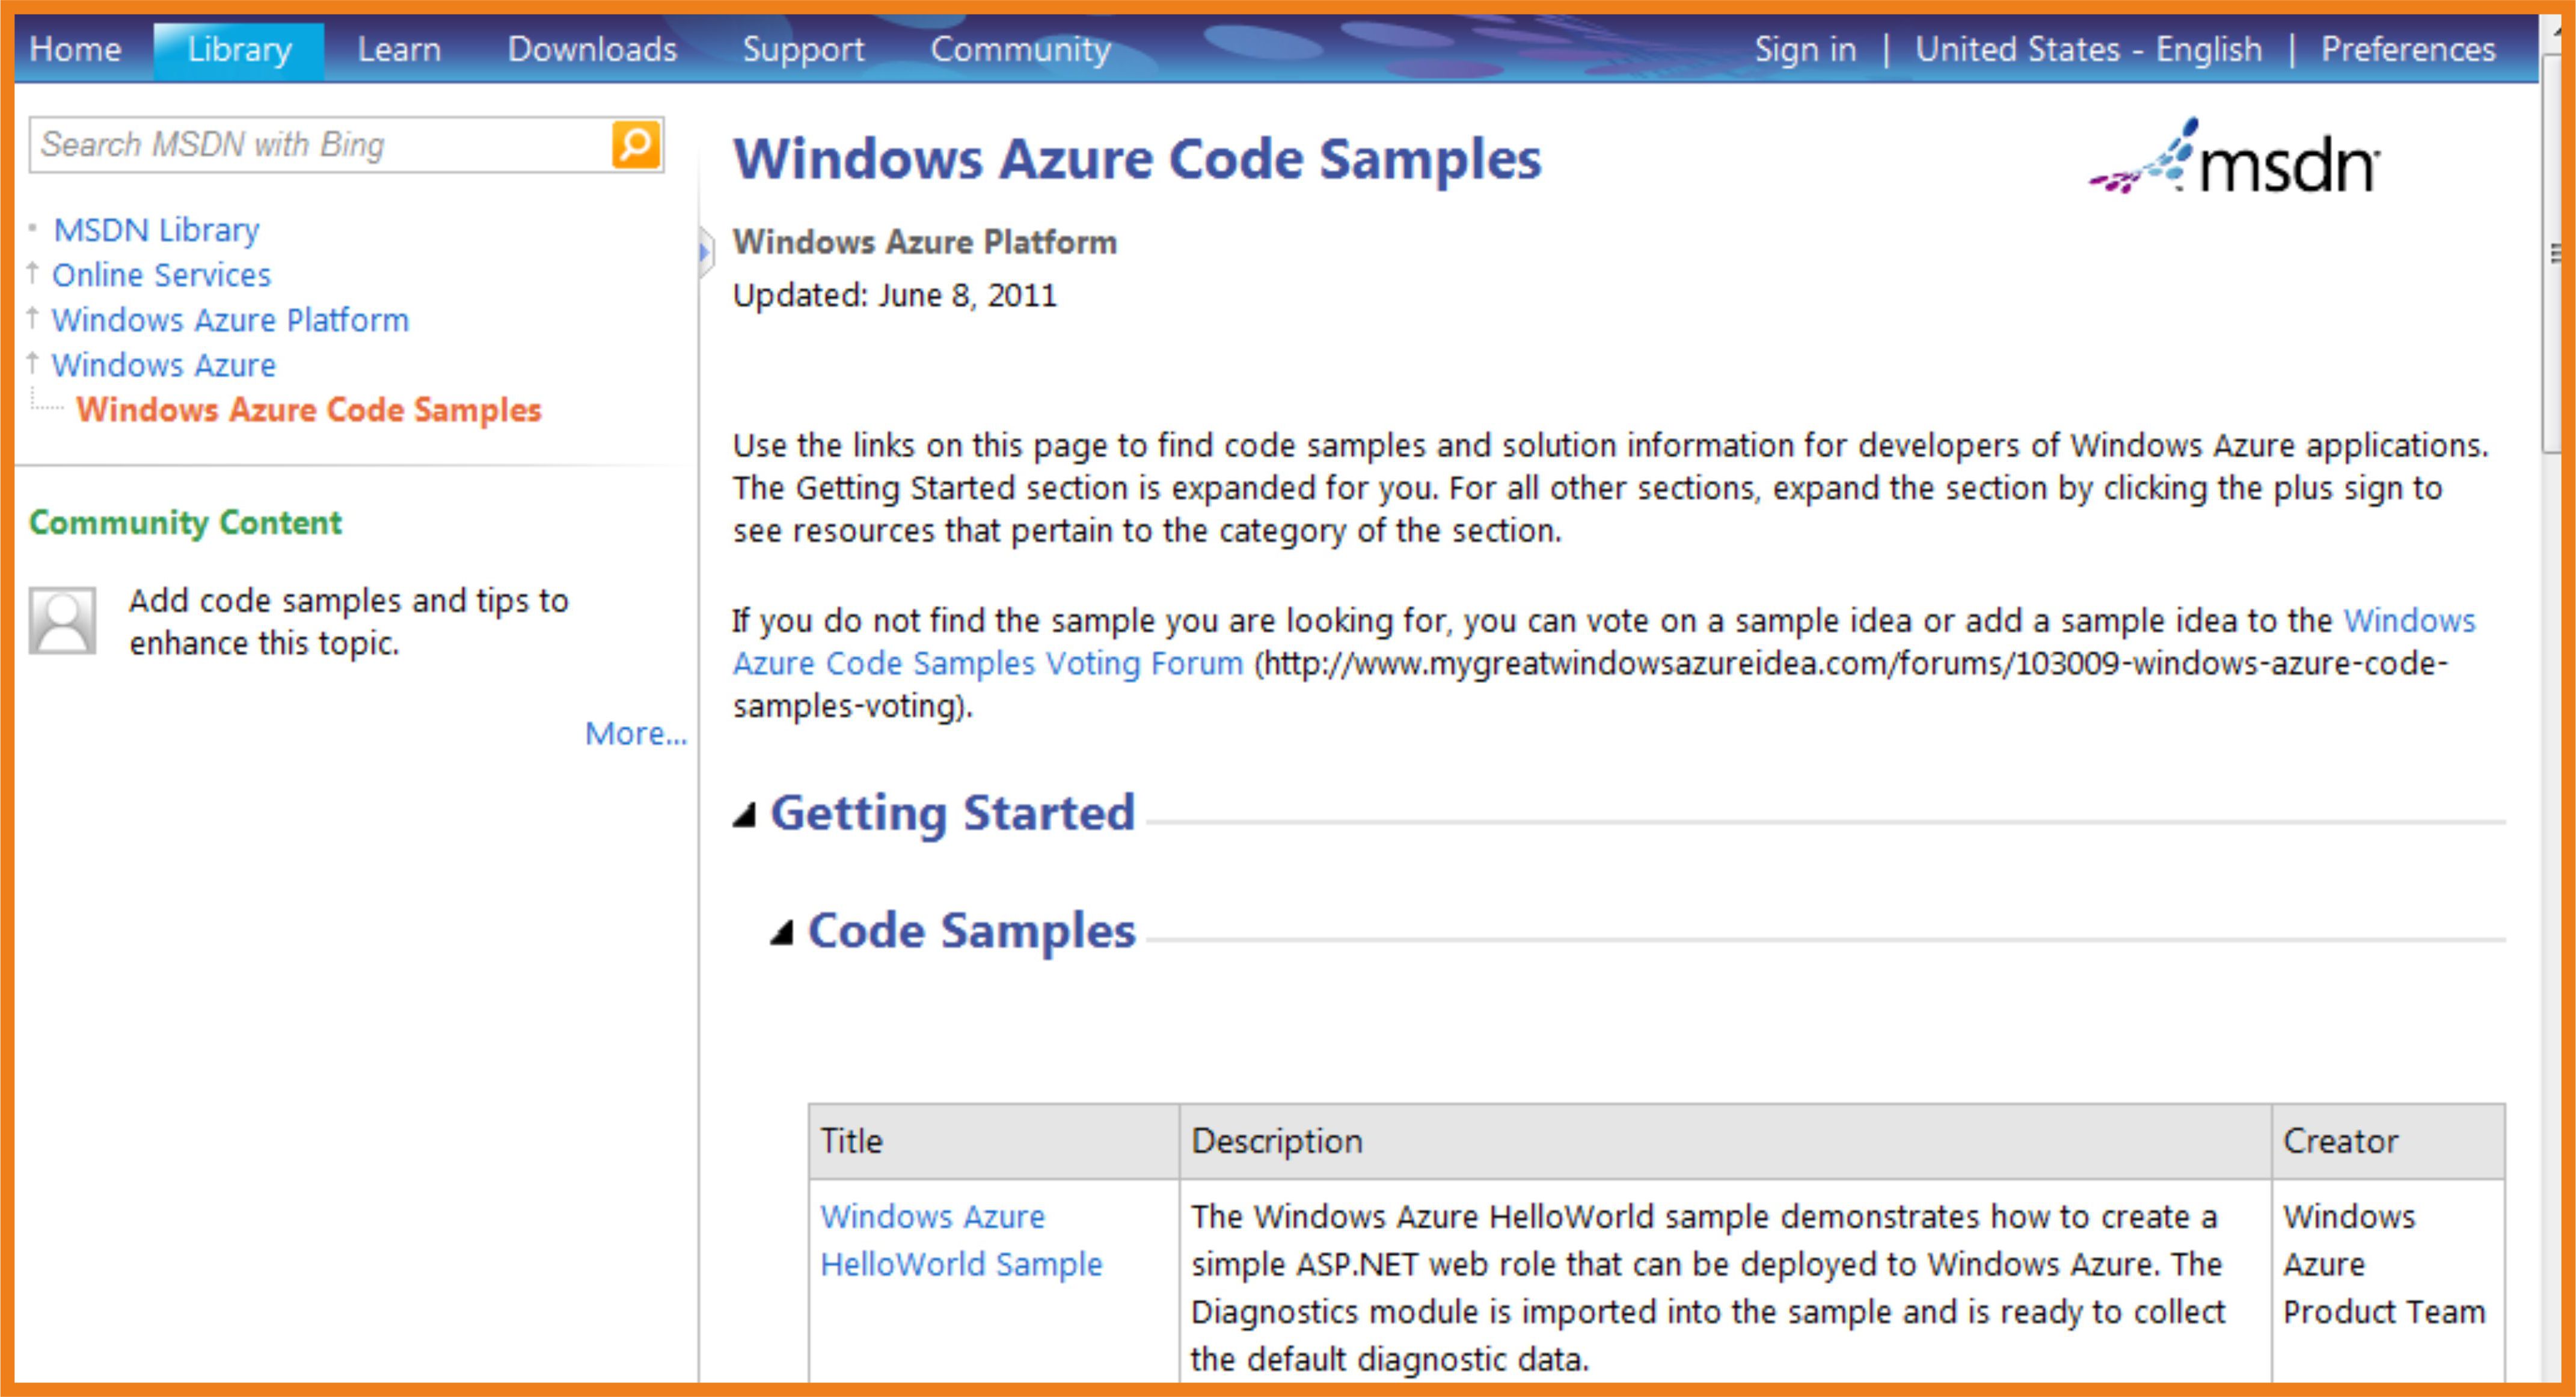Image resolution: width=2576 pixels, height=1397 pixels.
Task: Go up to Online Services in tree
Action: [161, 275]
